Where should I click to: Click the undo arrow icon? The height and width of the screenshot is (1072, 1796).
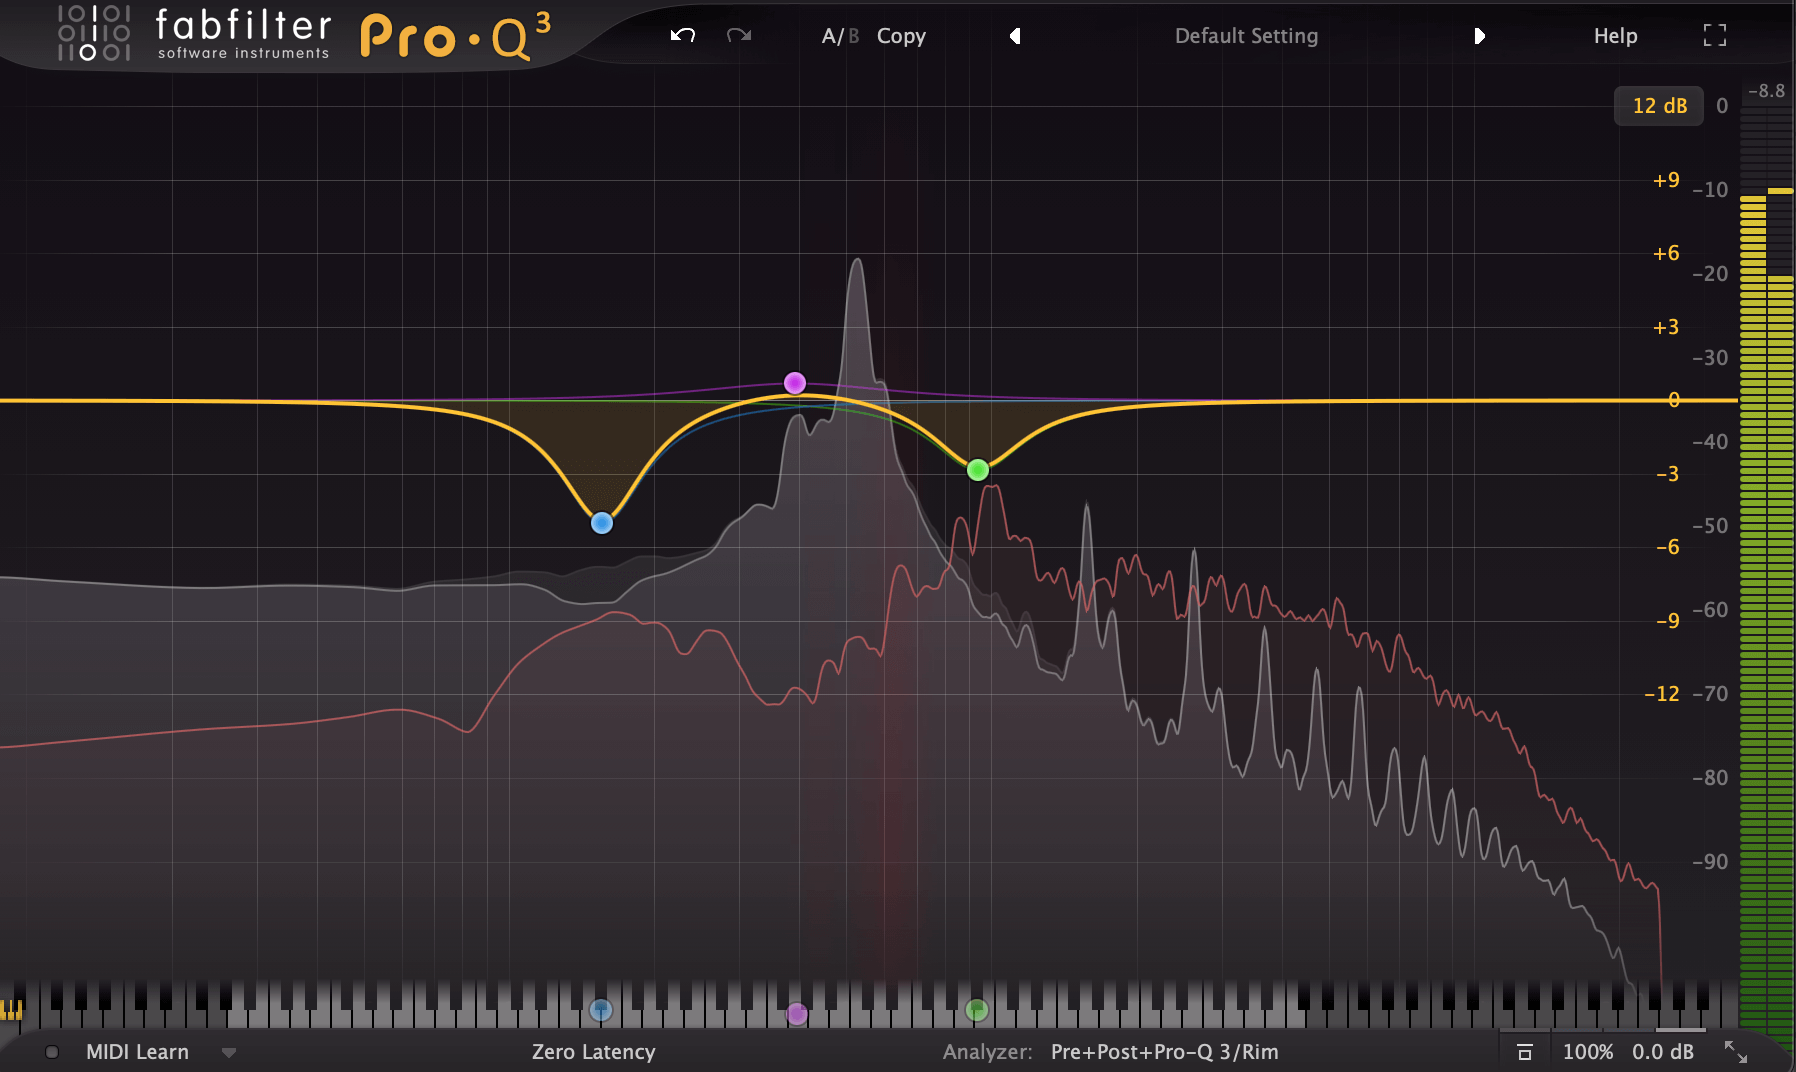pos(681,35)
